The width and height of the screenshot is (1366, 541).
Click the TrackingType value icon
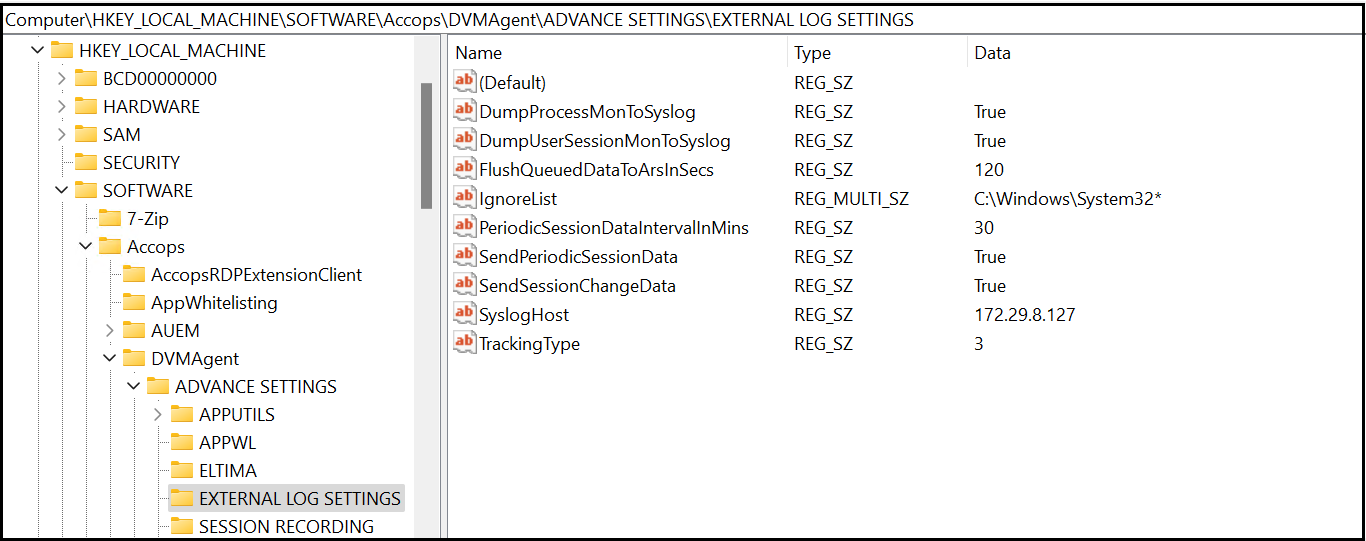coord(464,343)
